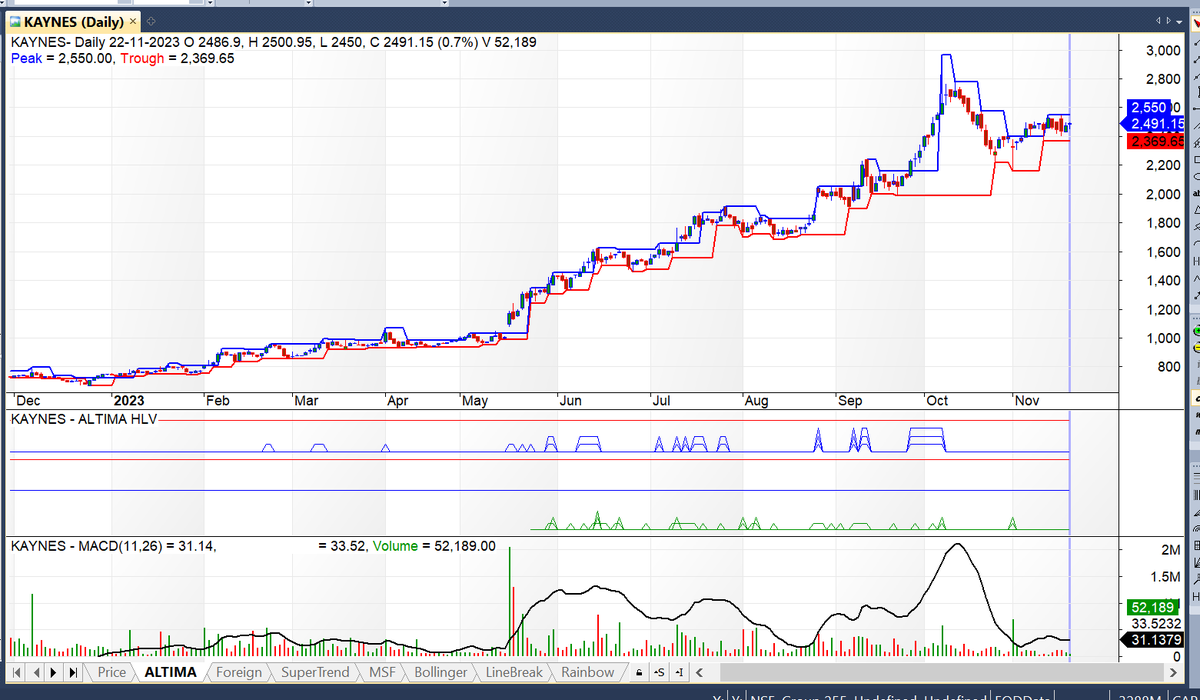Screen dimensions: 1200x700
Task: Click the '= 33.52' signal text
Action: [341, 546]
